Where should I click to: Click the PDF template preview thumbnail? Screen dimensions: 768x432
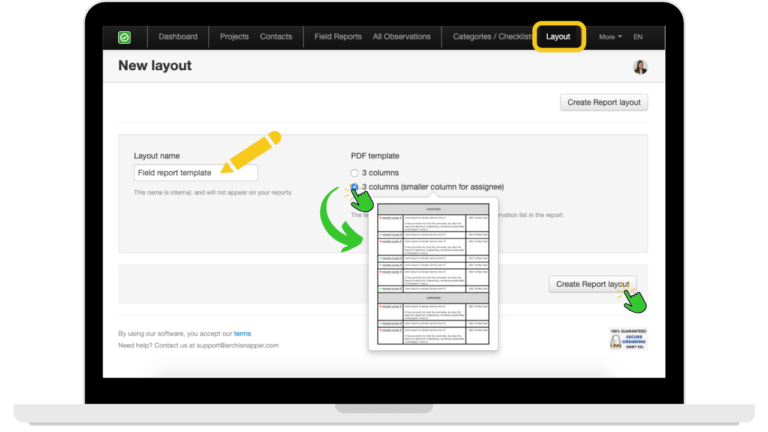[433, 274]
